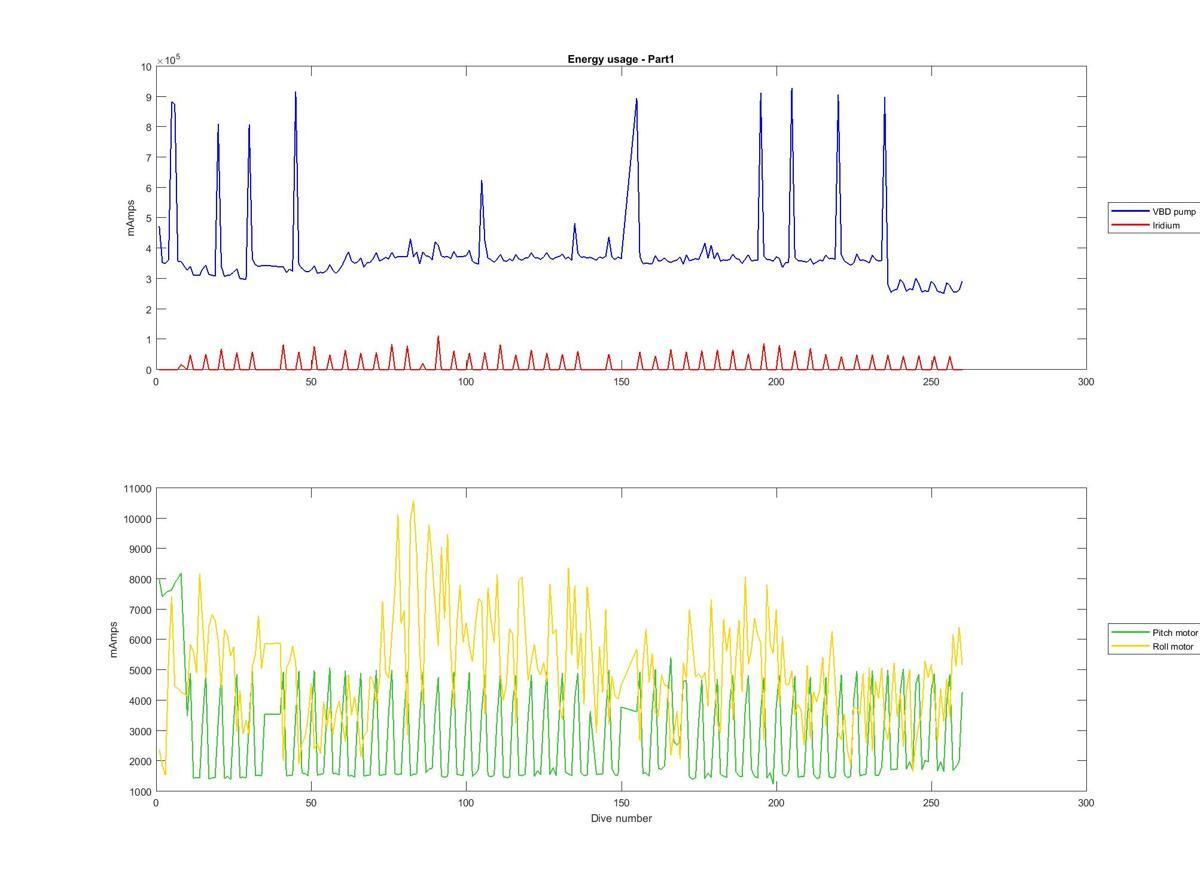Select the 'VBD pump' legend entry

pos(1153,212)
